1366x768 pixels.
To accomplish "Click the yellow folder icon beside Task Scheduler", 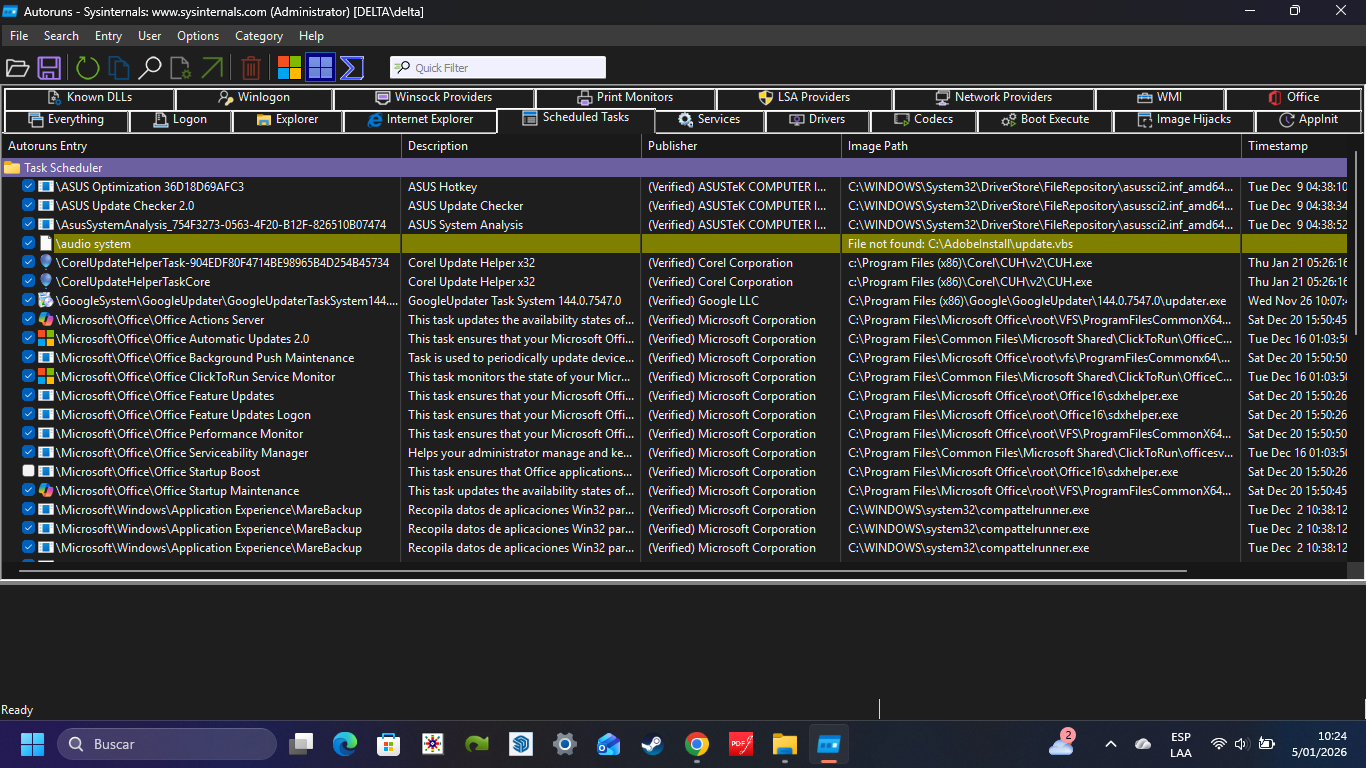I will 12,168.
